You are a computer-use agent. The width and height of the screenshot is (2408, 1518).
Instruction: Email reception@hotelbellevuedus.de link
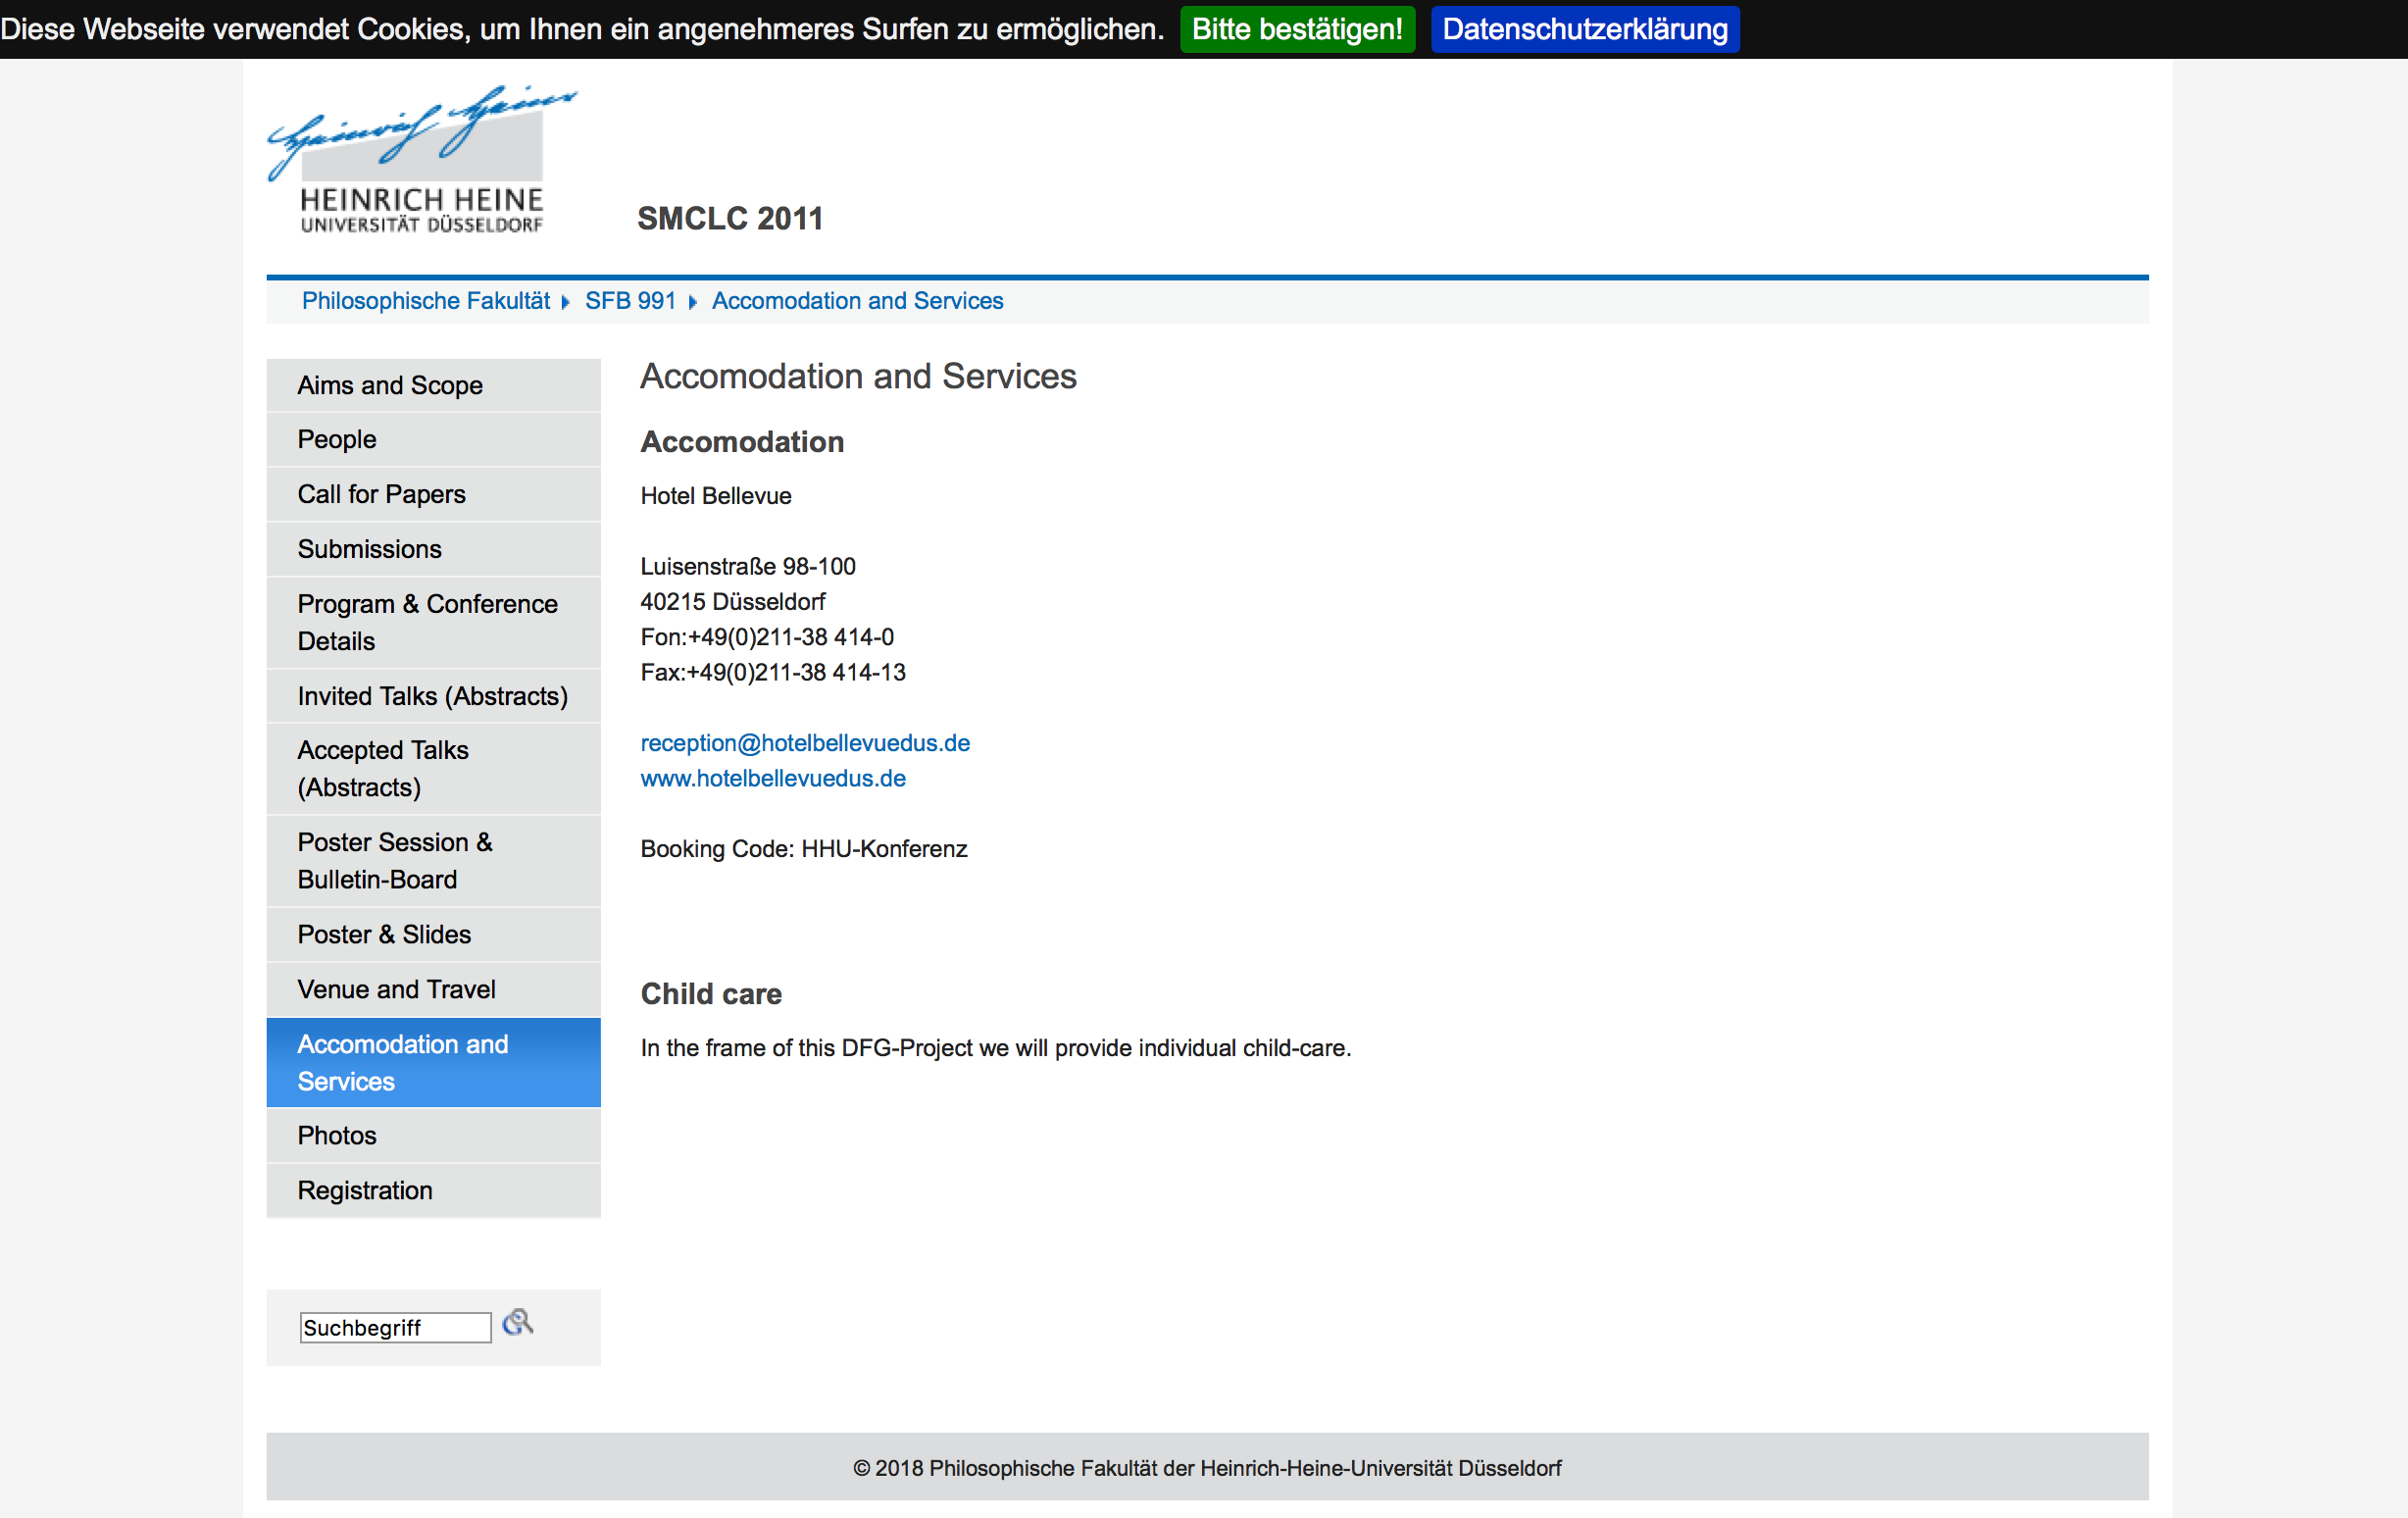pos(805,743)
